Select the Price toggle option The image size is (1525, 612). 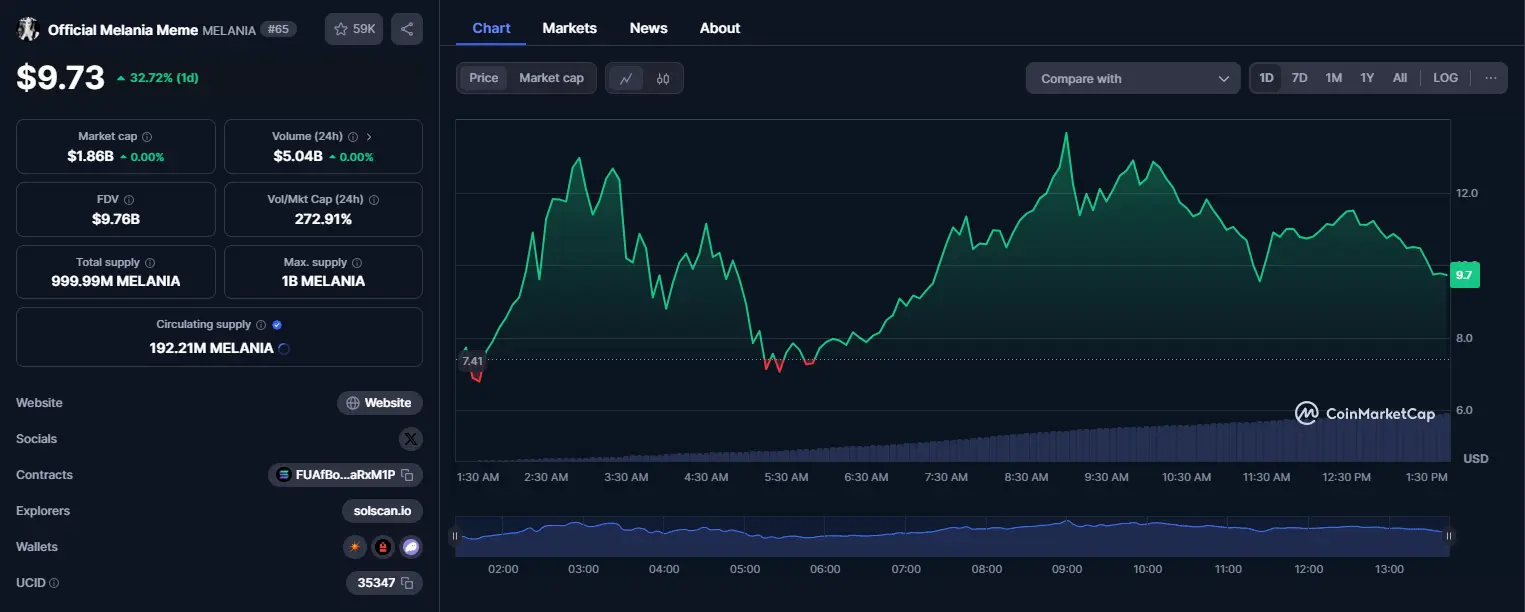click(x=484, y=78)
